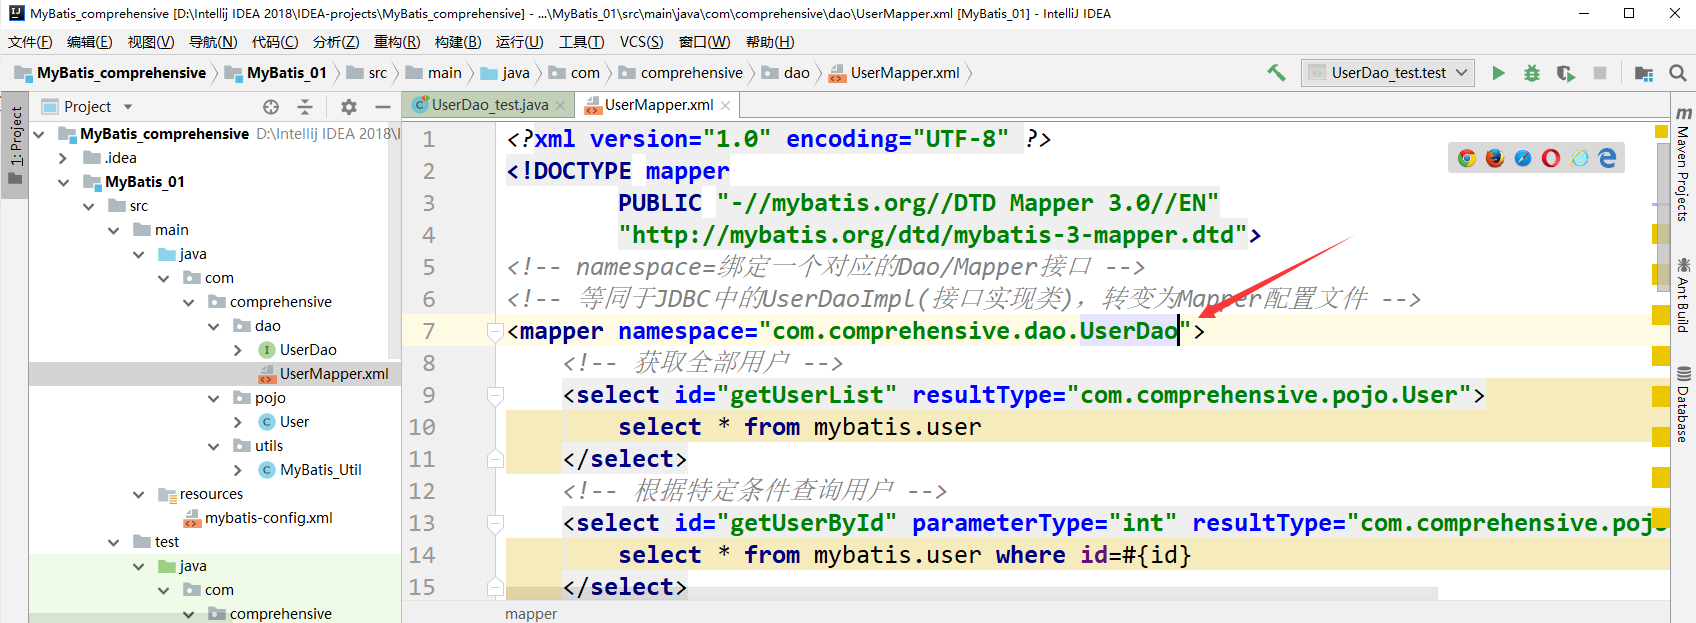The height and width of the screenshot is (623, 1696).
Task: Open Ant Build side panel
Action: click(x=1683, y=295)
